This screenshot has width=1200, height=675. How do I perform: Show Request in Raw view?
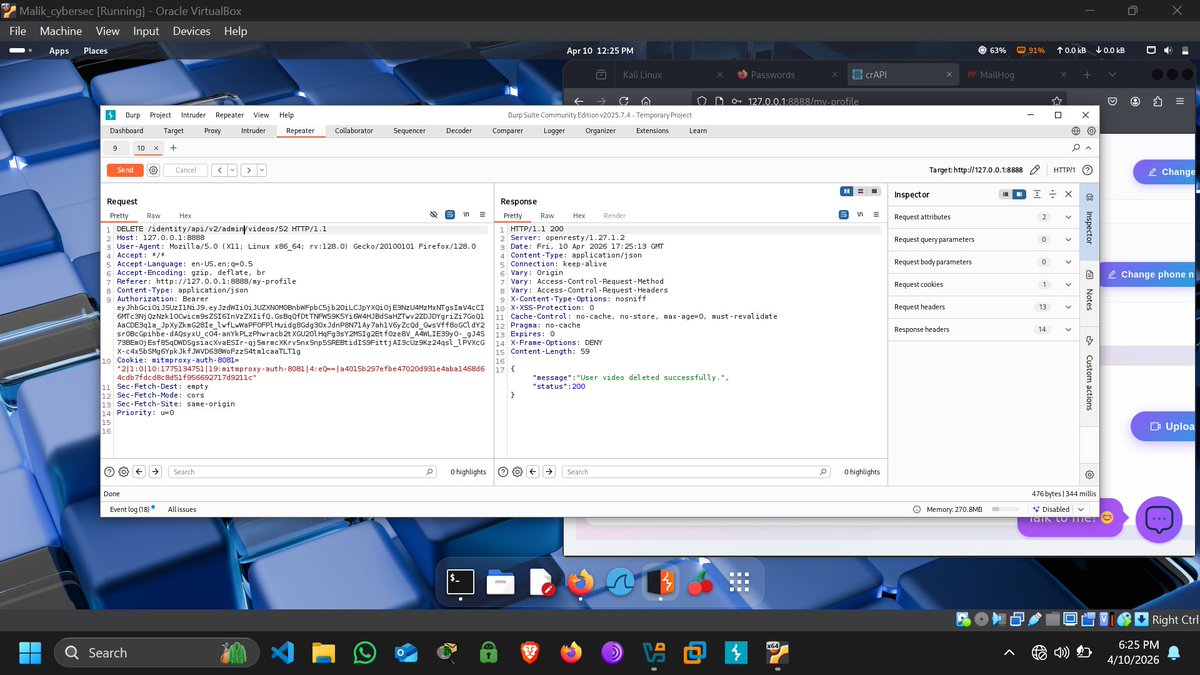[153, 216]
